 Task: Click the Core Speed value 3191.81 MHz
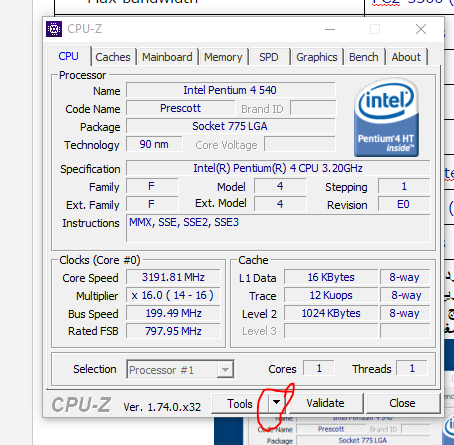click(173, 277)
